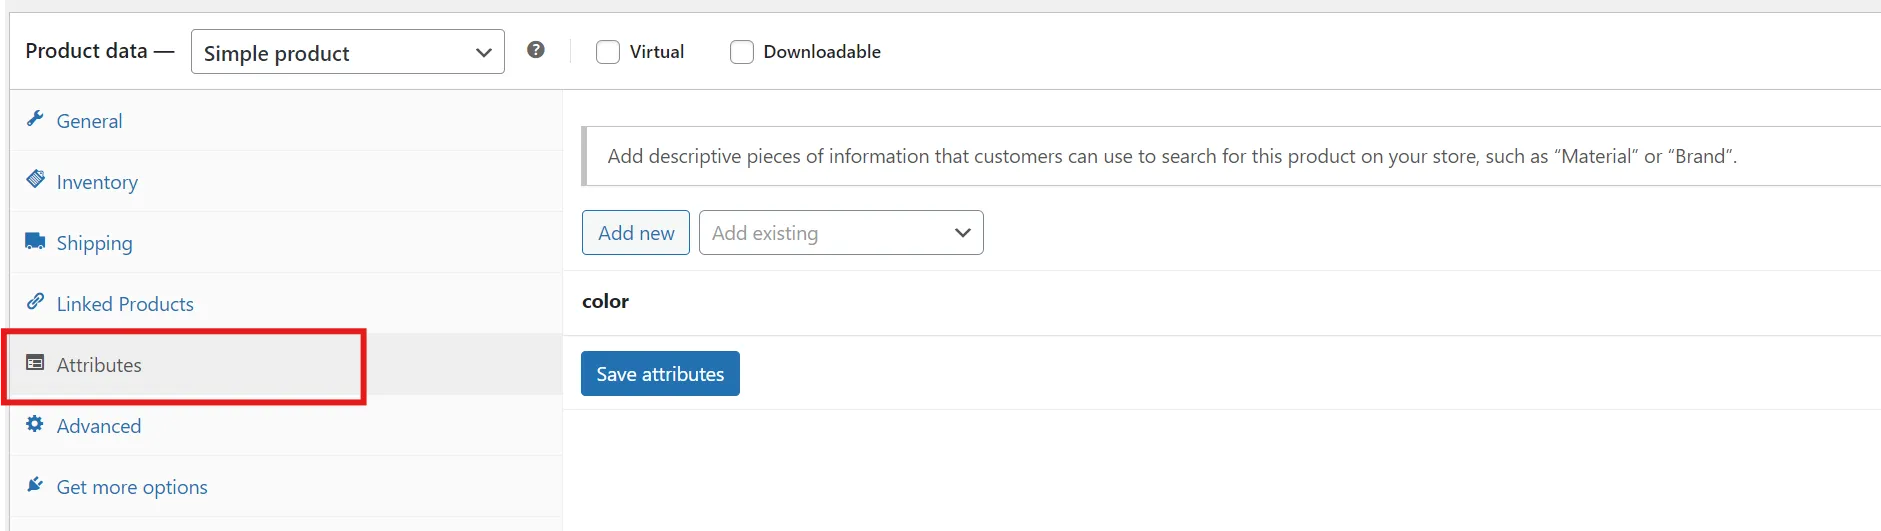Open the Simple product type dropdown
The image size is (1881, 531).
[x=347, y=52]
